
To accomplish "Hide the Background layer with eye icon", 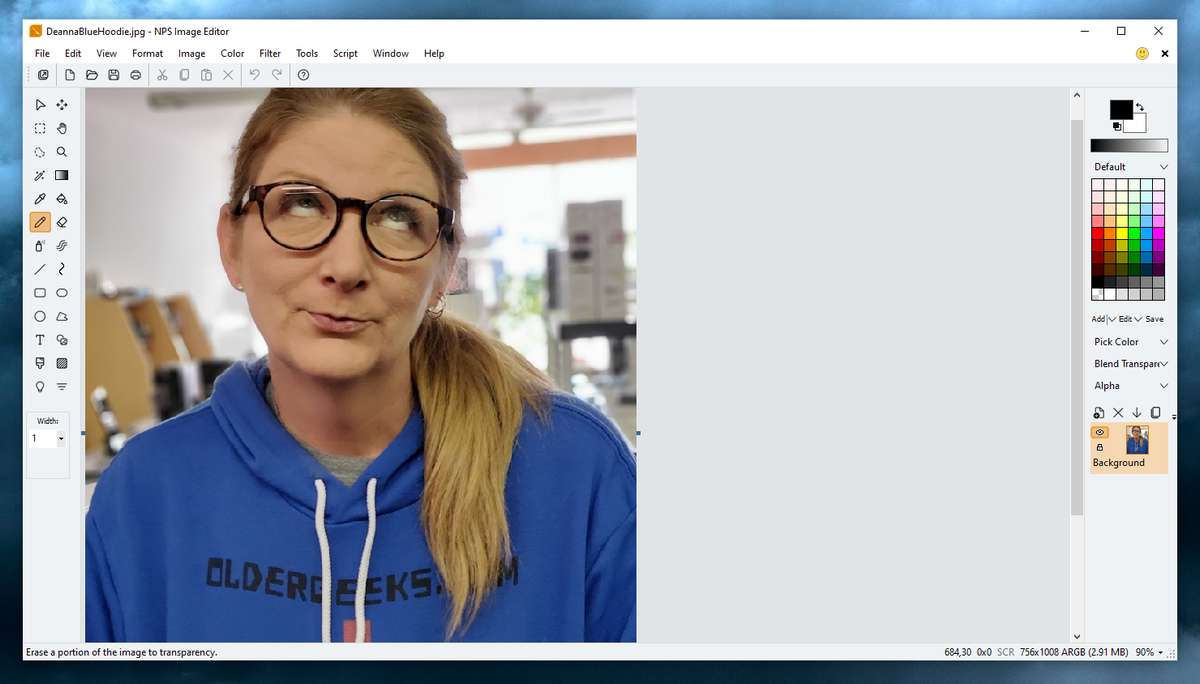I will click(x=1100, y=433).
